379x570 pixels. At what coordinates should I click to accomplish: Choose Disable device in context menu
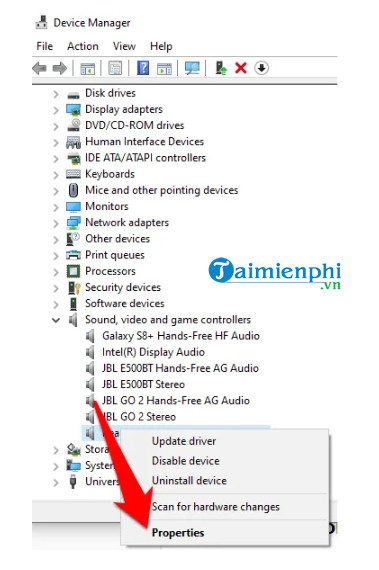[x=186, y=461]
